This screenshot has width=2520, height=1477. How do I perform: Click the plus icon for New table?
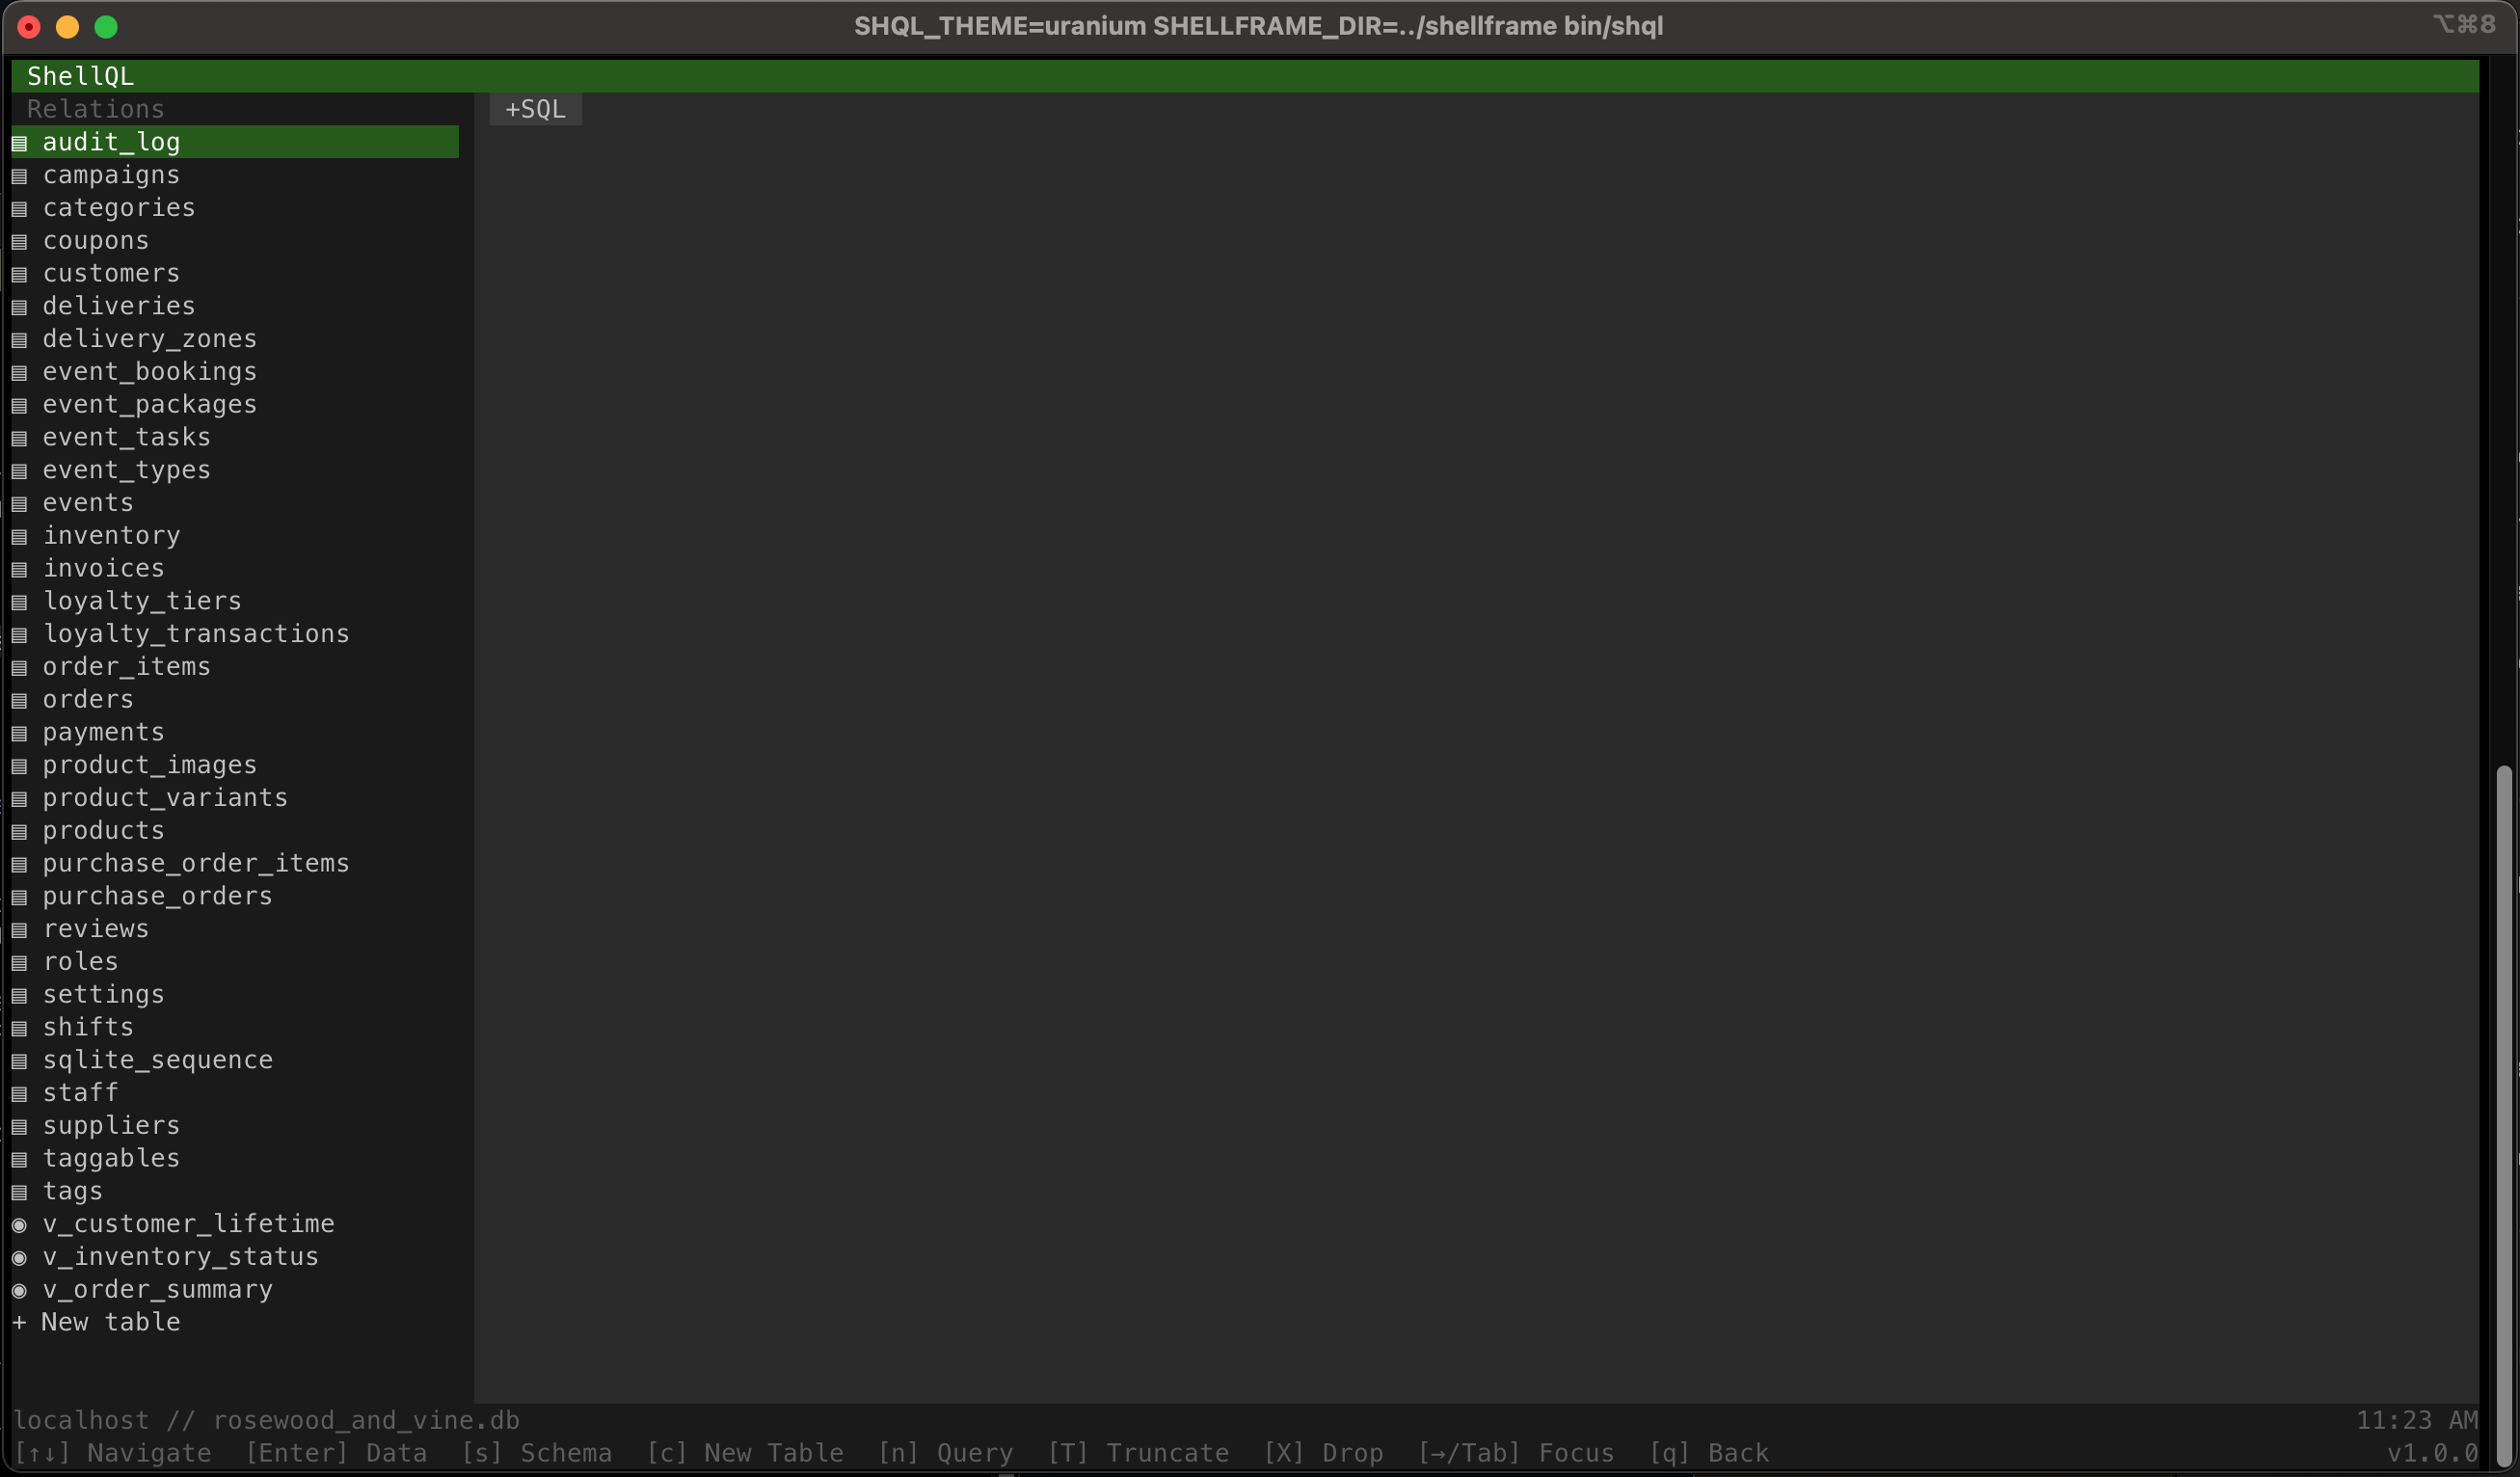pos(19,1322)
